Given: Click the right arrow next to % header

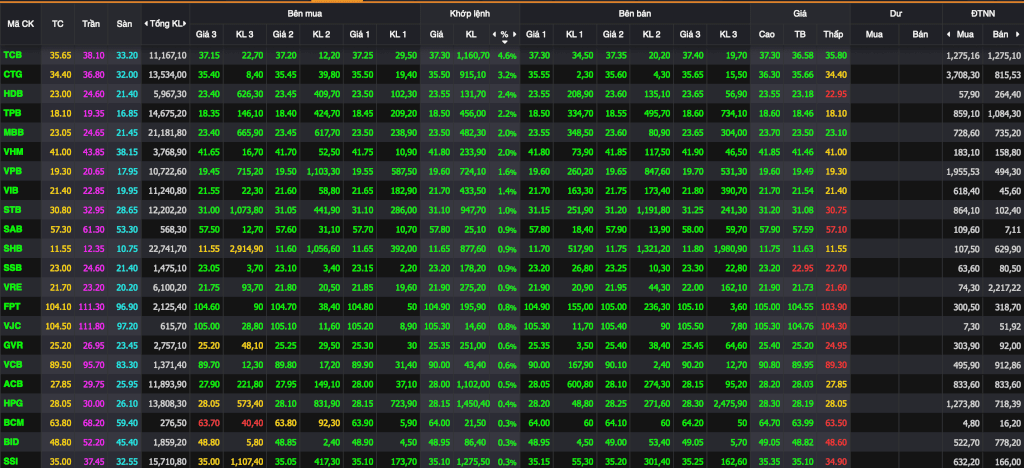Looking at the screenshot, I should point(514,34).
